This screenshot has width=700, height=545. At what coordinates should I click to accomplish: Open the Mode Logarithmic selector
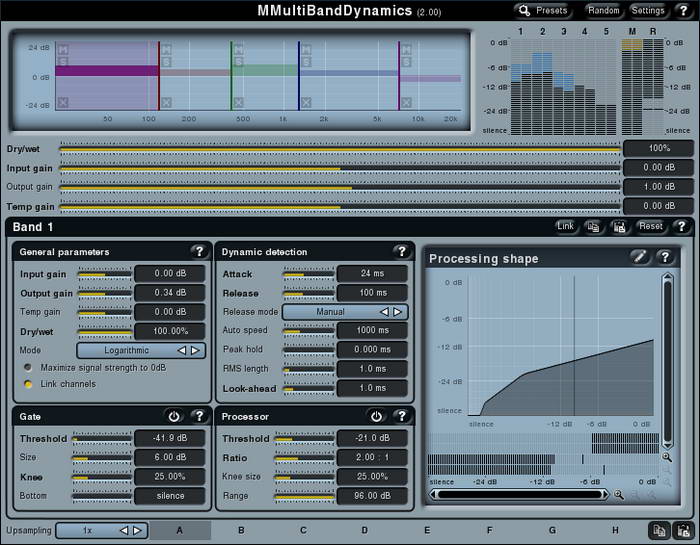tap(141, 351)
